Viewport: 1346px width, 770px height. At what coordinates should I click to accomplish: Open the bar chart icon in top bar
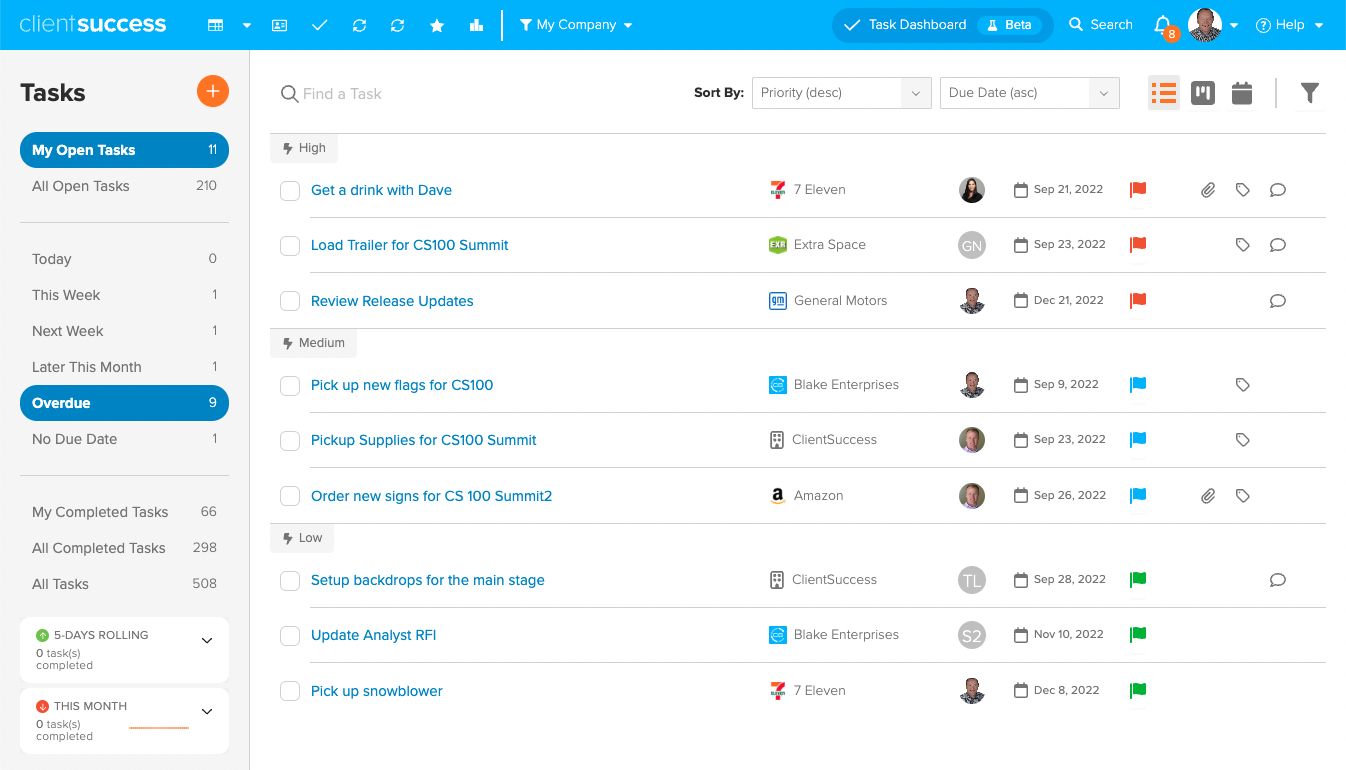coord(476,25)
